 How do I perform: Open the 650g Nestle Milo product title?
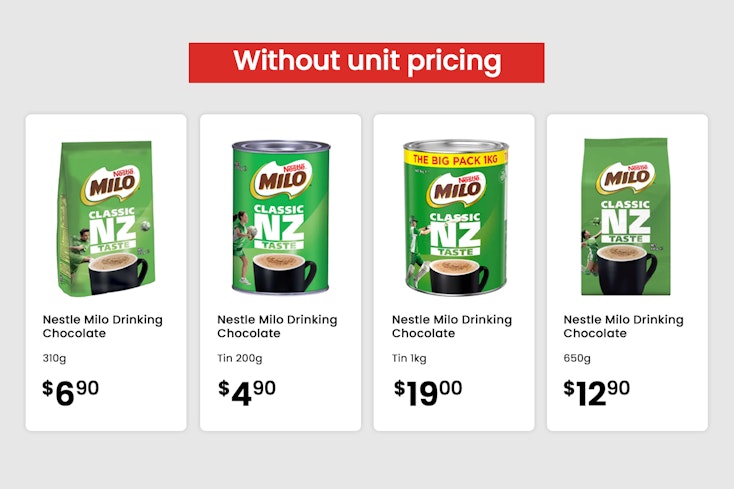point(624,326)
